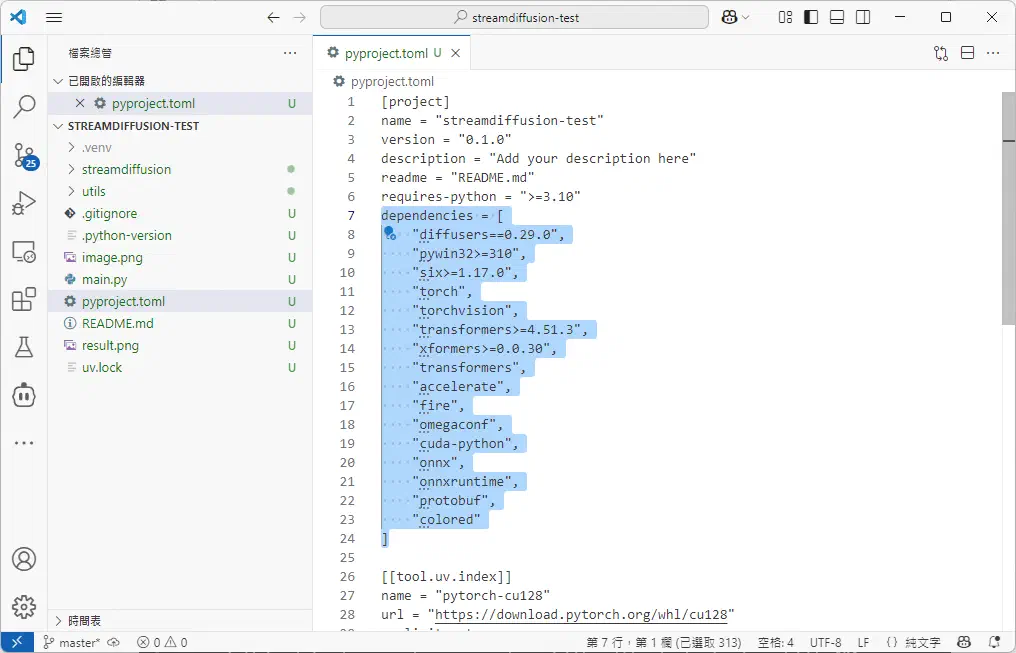Open the Source Control view with 25 pending changes
Viewport: 1016px width, 653px height.
[24, 156]
